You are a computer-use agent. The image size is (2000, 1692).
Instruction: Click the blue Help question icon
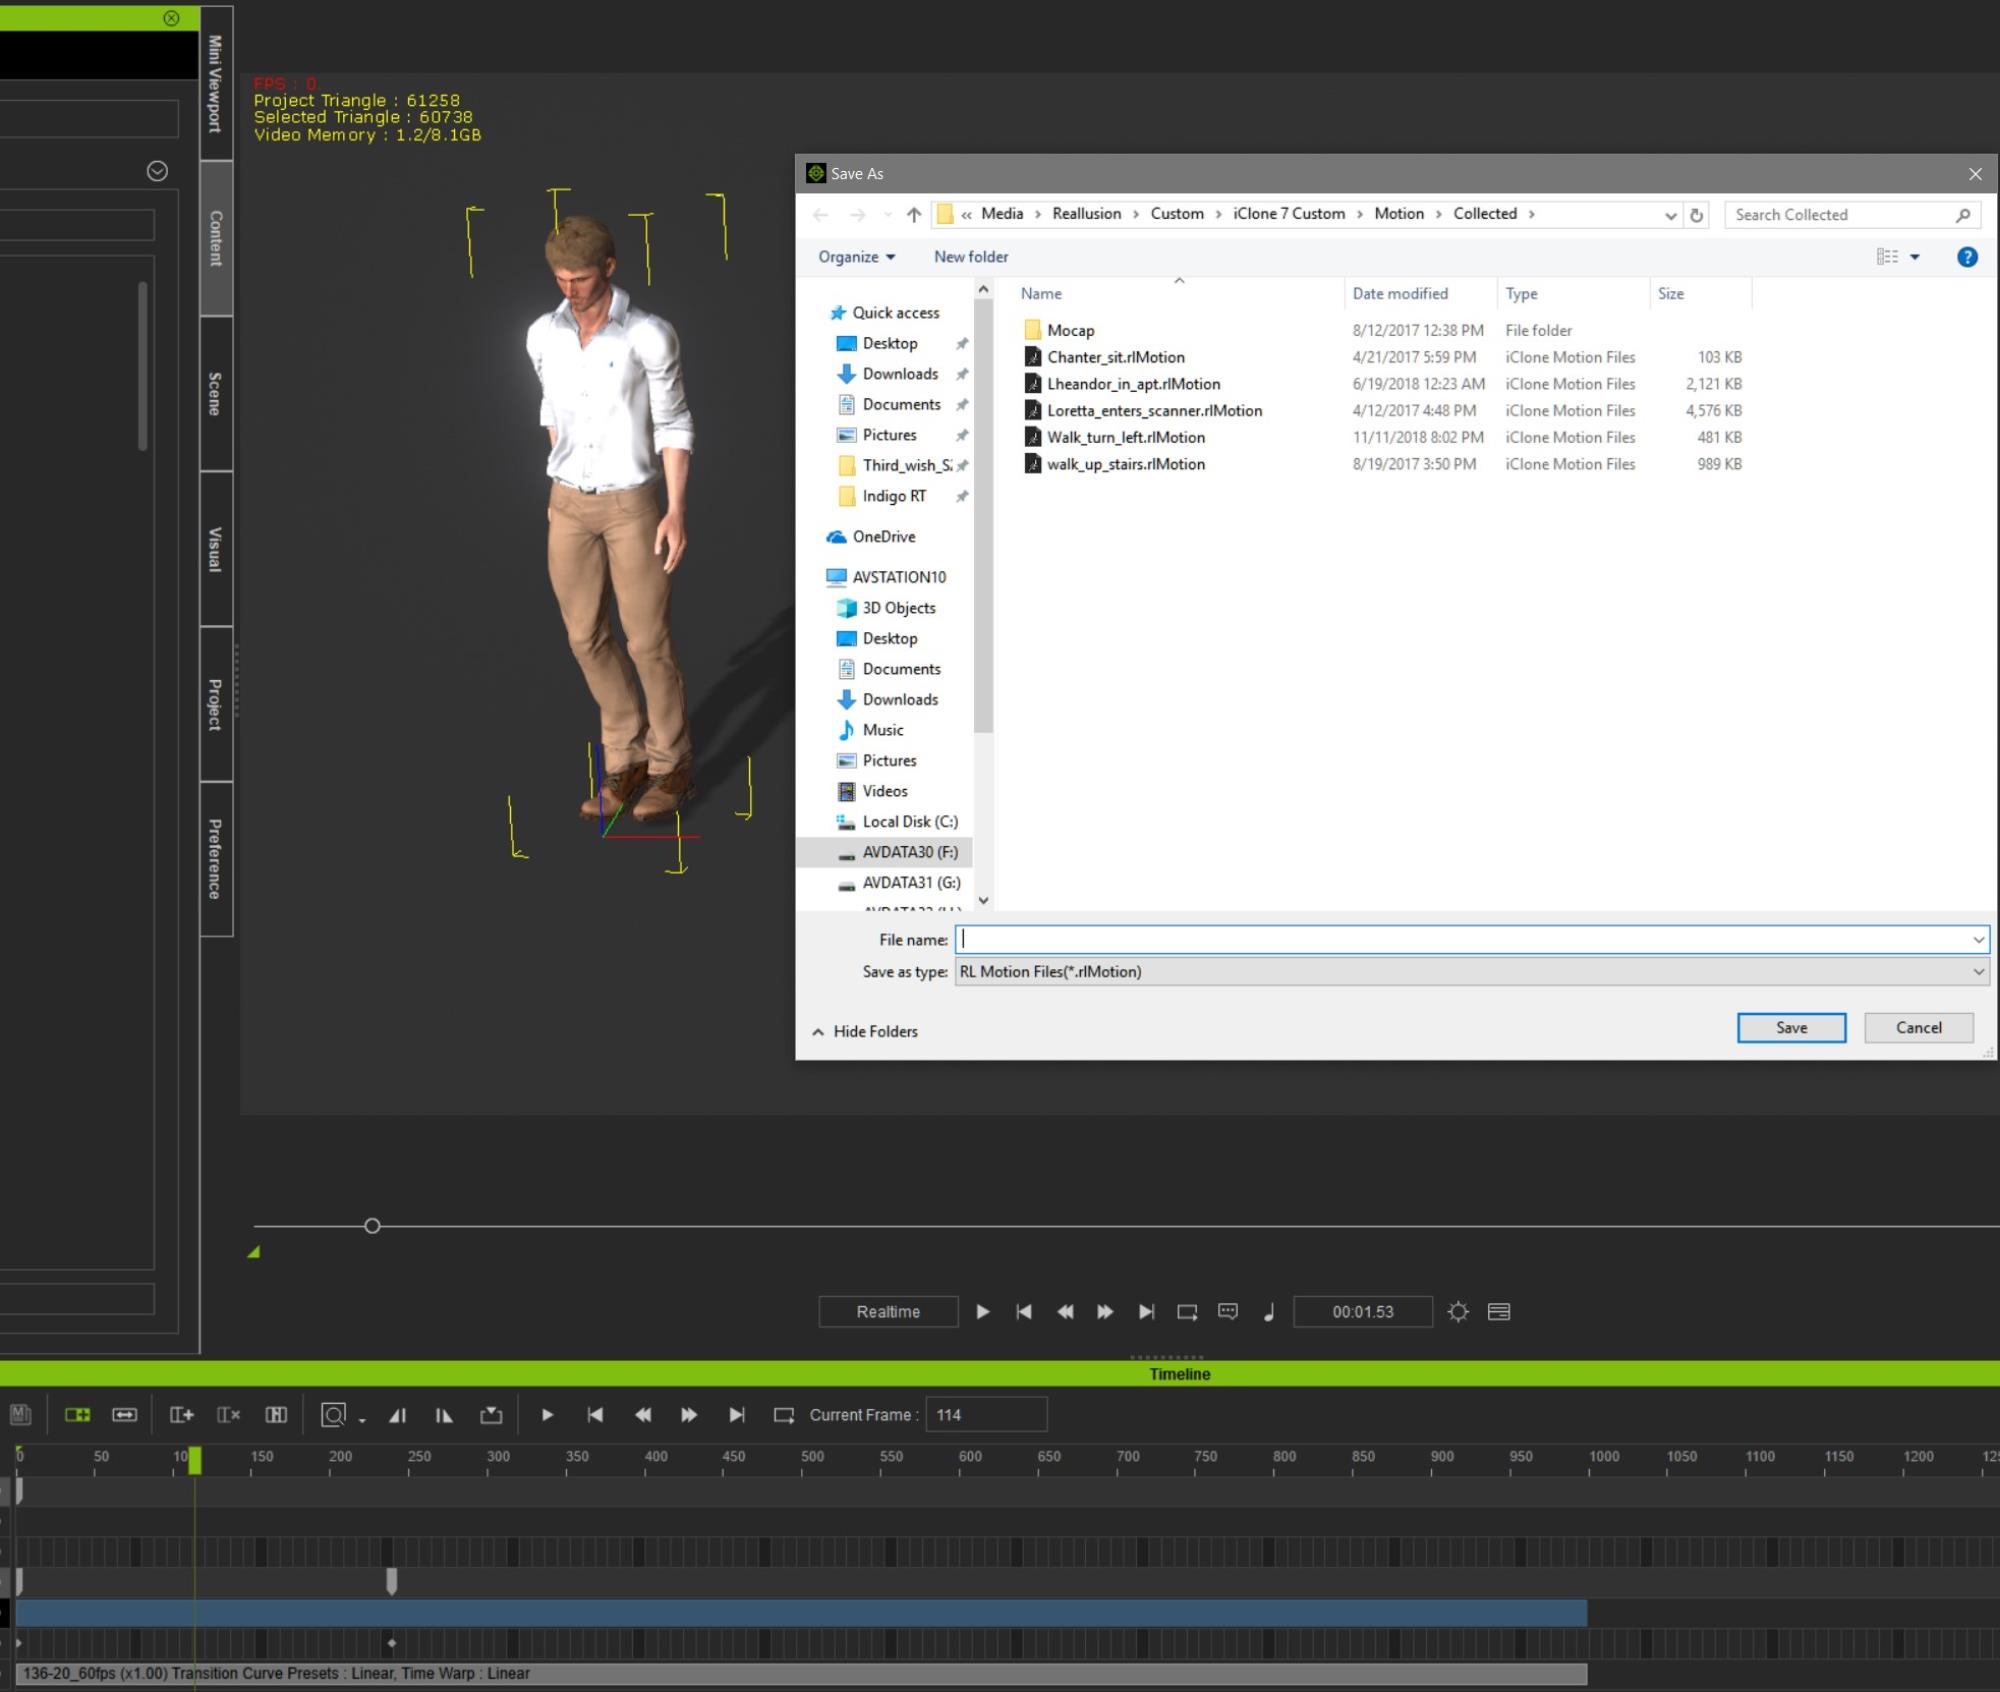pyautogui.click(x=1967, y=257)
